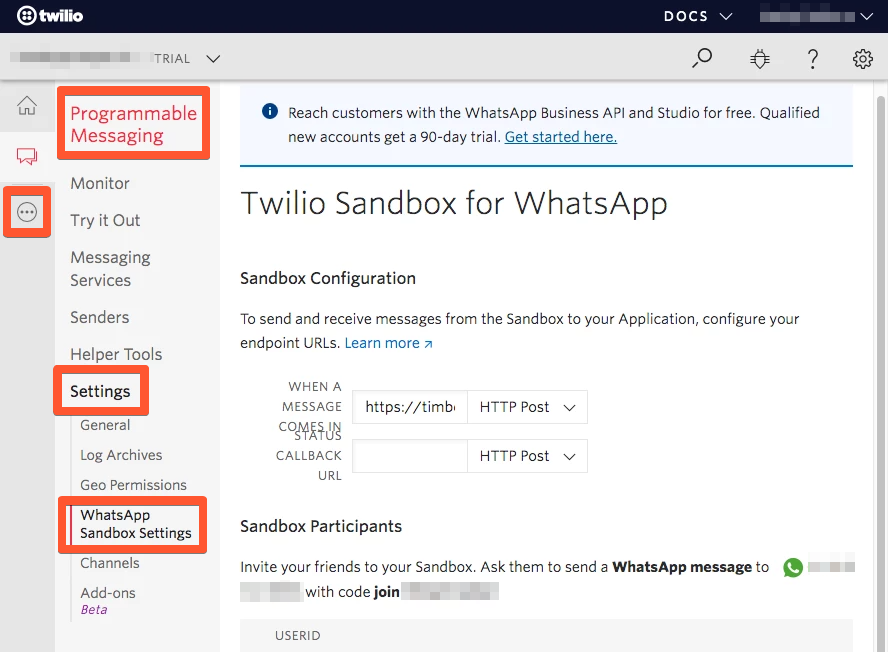This screenshot has width=888, height=652.
Task: Open Geo Permissions
Action: (x=134, y=485)
